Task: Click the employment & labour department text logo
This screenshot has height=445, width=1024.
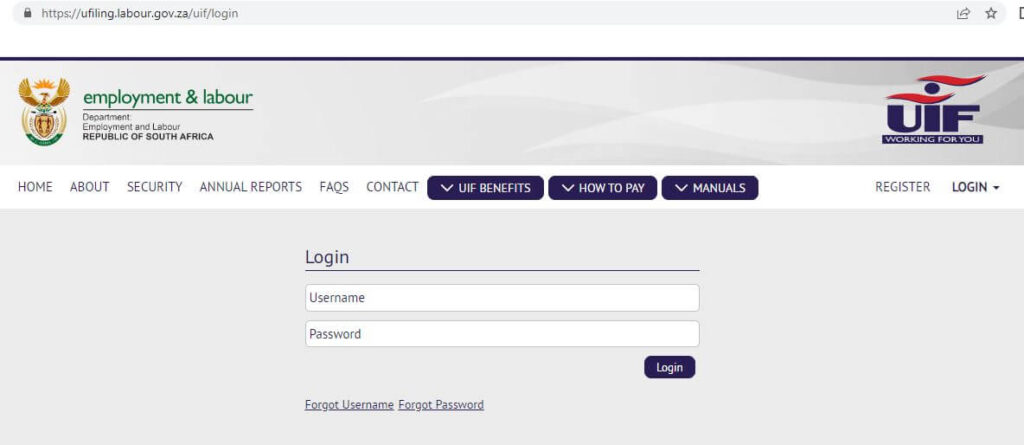Action: [167, 99]
